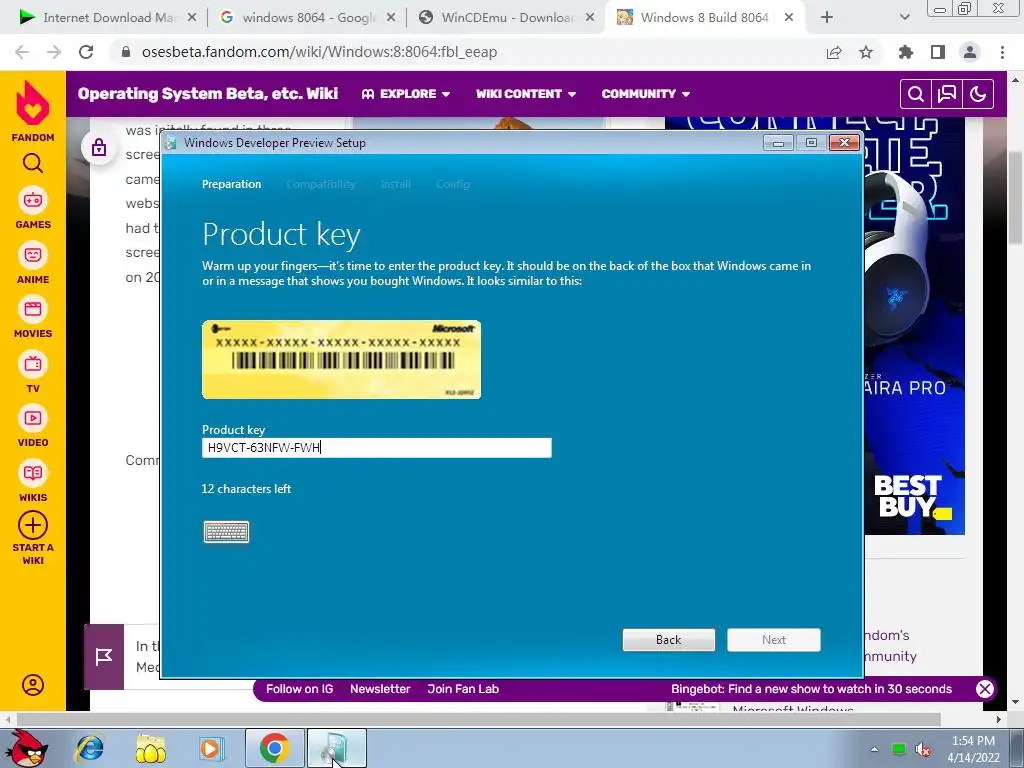This screenshot has width=1024, height=768.
Task: Bookmark this page with the star icon
Action: [x=866, y=52]
